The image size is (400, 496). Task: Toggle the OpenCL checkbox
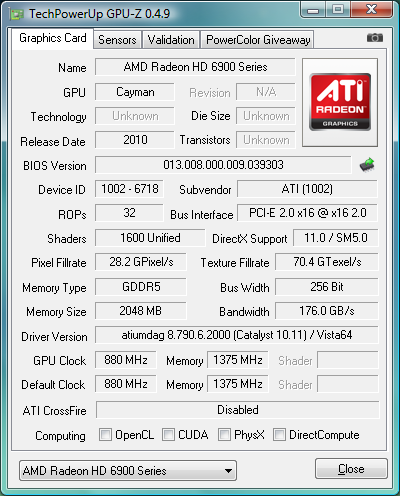(105, 435)
